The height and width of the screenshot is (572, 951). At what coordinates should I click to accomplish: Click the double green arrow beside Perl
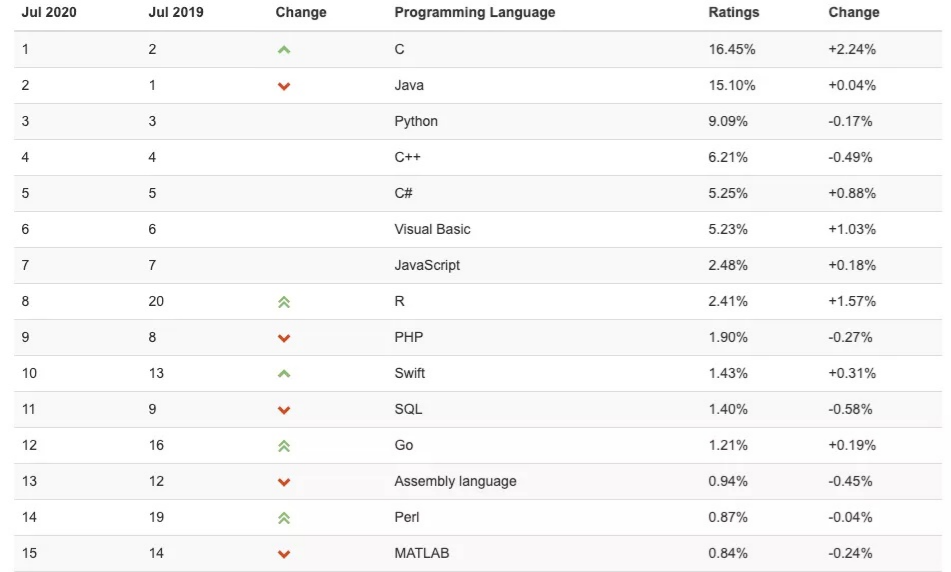[x=283, y=518]
